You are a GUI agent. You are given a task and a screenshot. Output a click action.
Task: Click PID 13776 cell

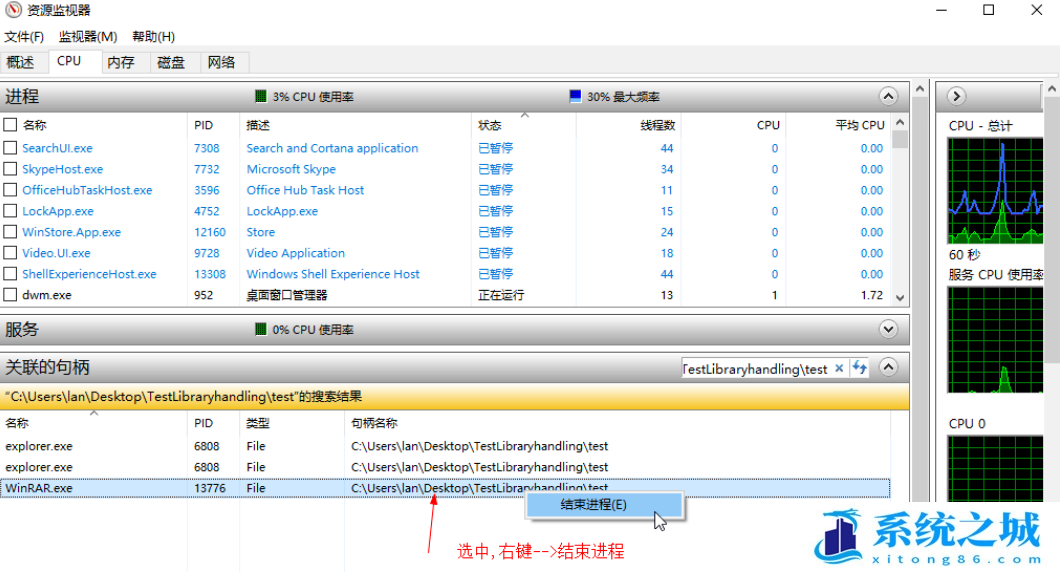click(x=210, y=487)
